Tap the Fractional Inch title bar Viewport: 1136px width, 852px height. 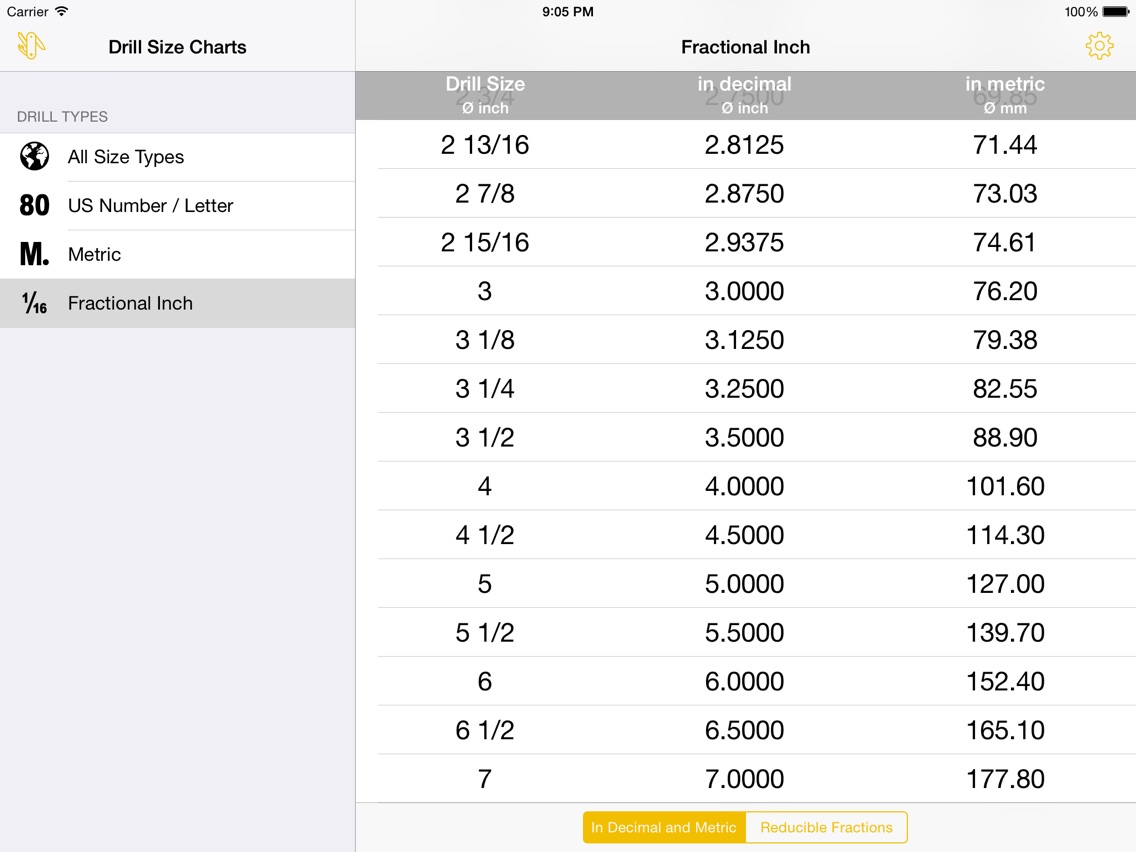point(745,46)
